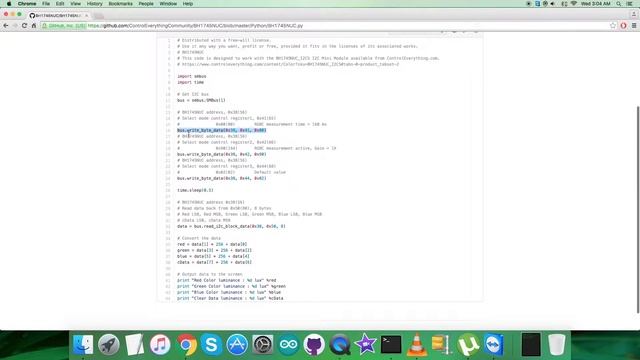This screenshot has height=360, width=640.
Task: Click the 'cData = data[7] * 256' line
Action: click(214, 262)
